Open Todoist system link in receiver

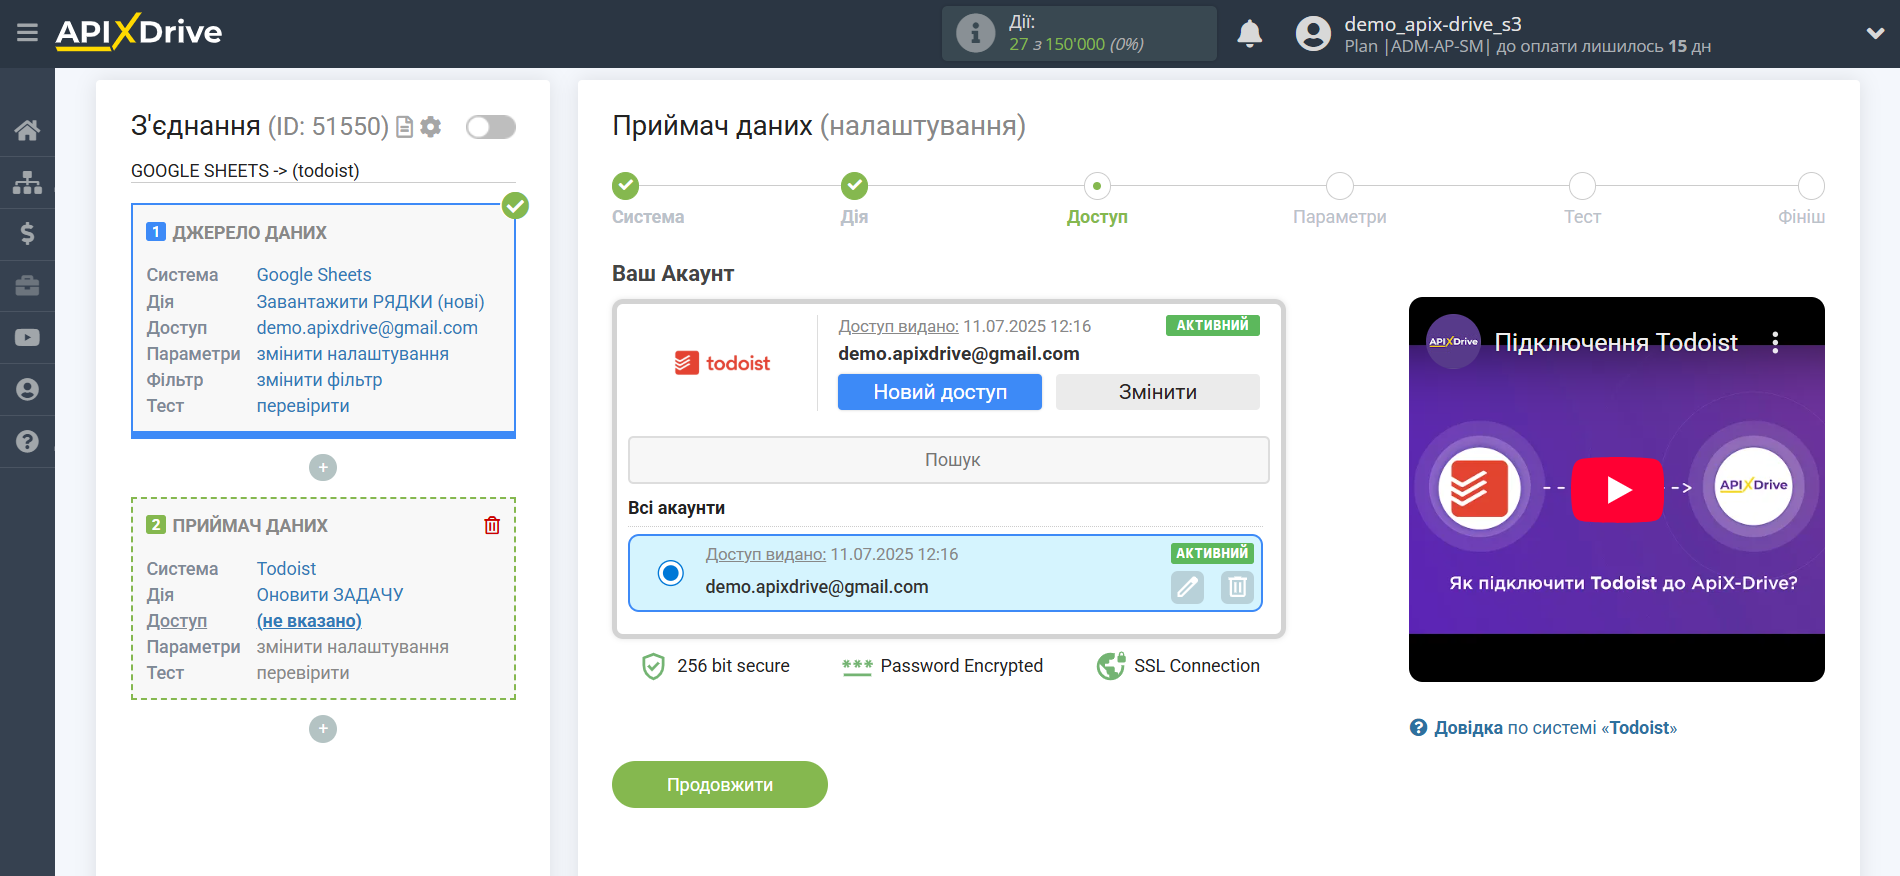tap(286, 569)
